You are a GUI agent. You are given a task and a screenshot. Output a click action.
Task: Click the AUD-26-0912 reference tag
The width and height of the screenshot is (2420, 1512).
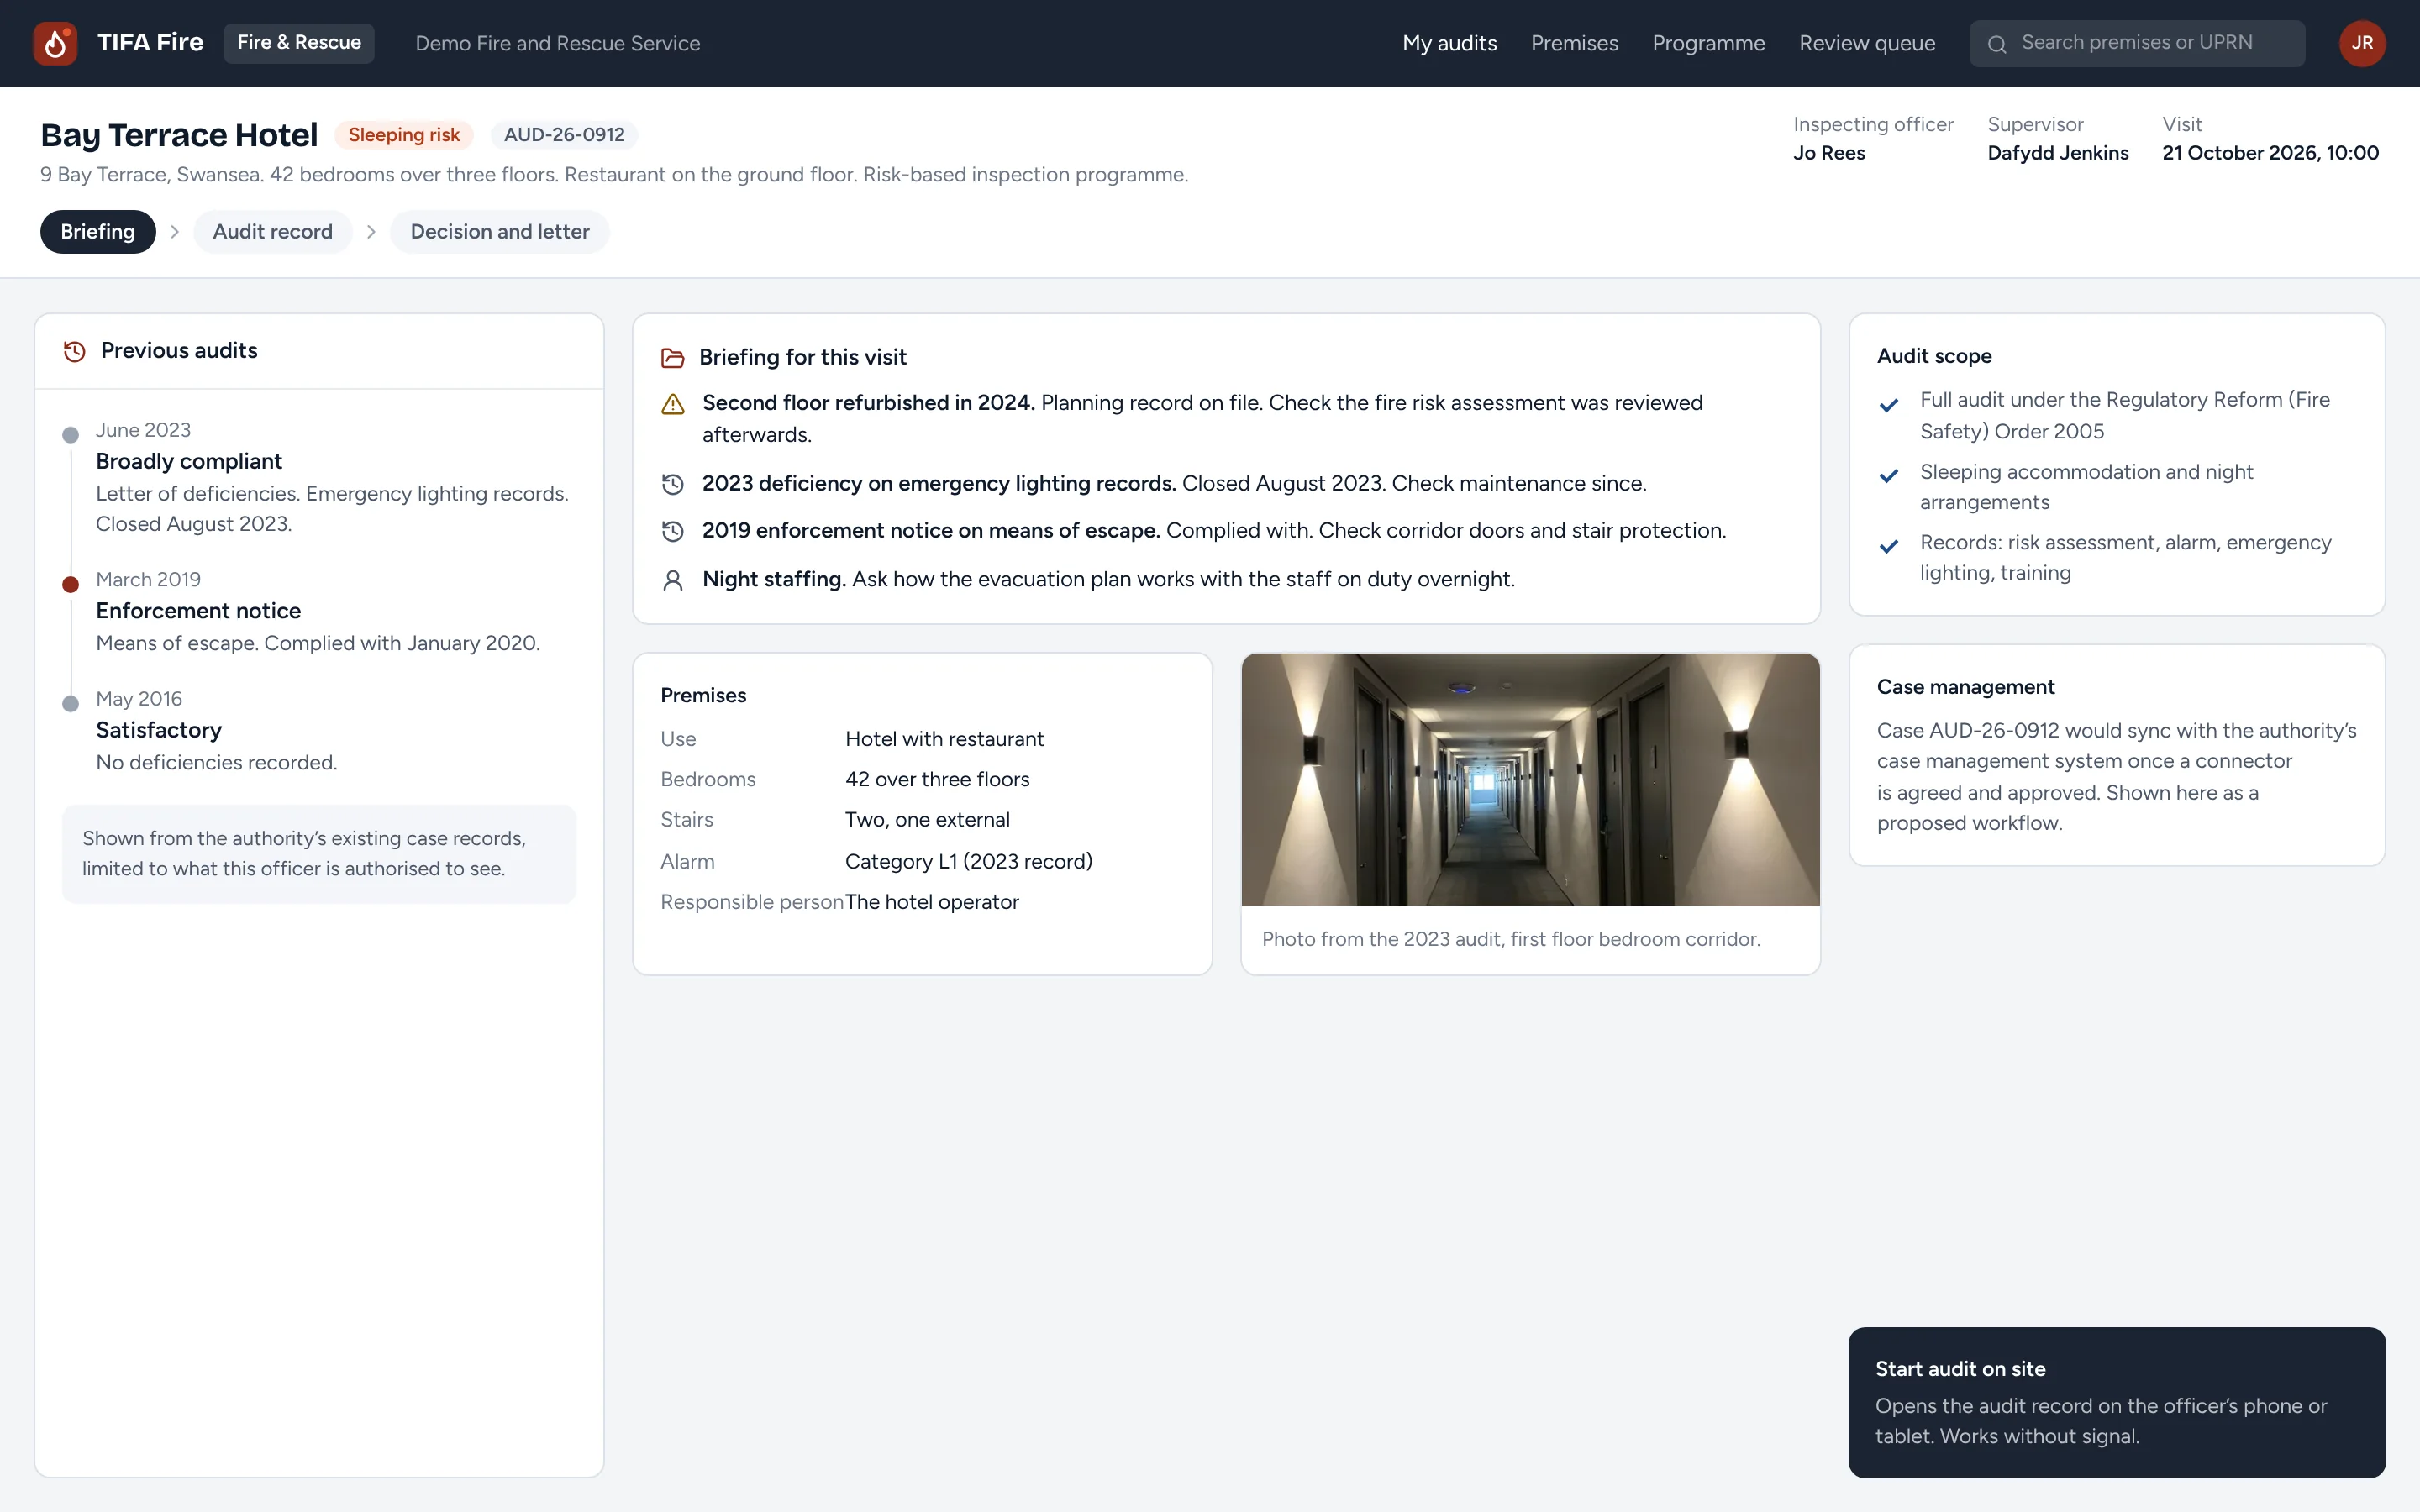point(564,135)
